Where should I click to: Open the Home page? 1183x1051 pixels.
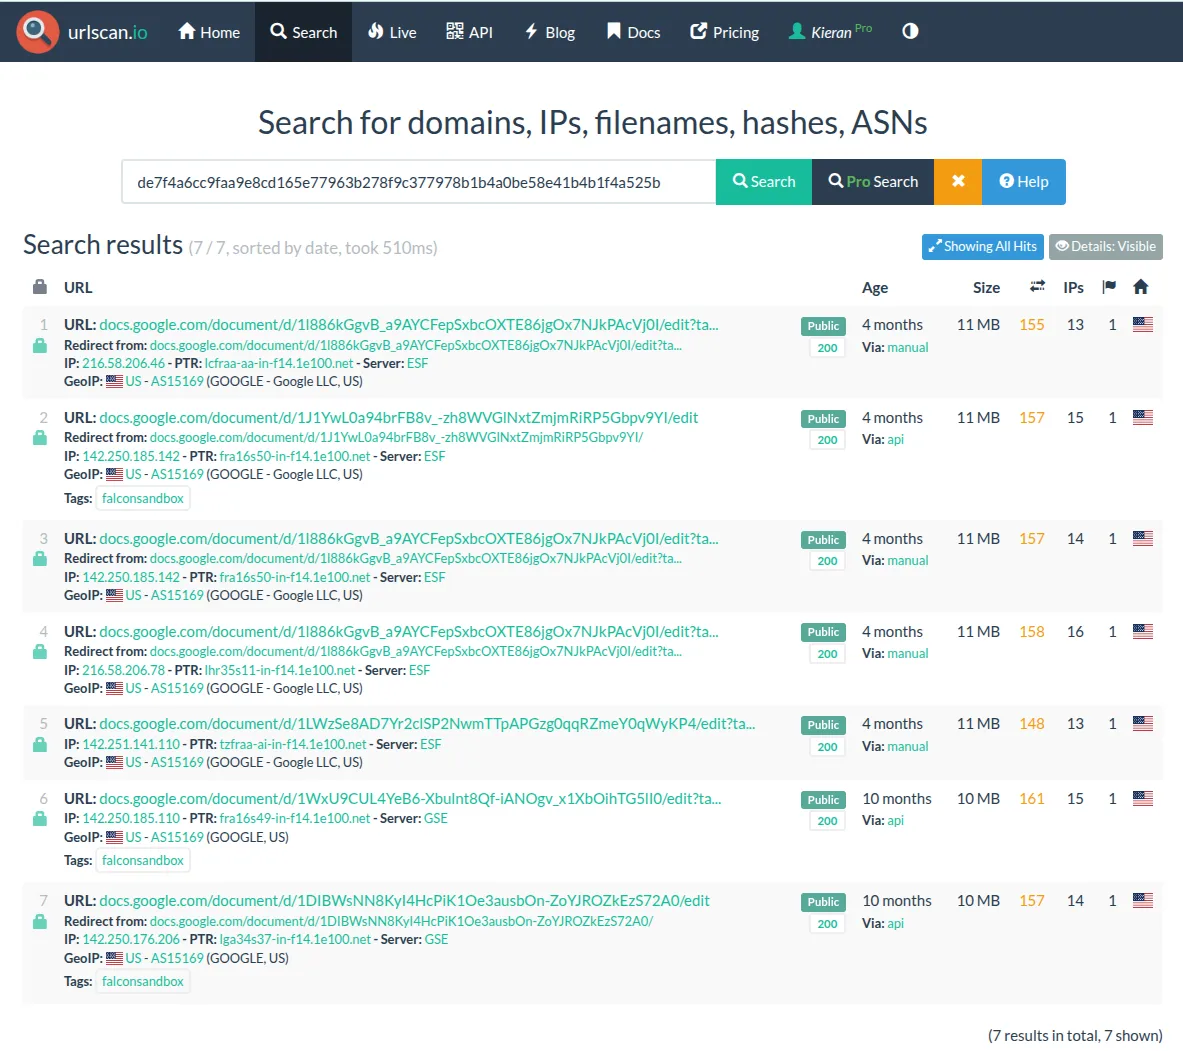[x=209, y=32]
